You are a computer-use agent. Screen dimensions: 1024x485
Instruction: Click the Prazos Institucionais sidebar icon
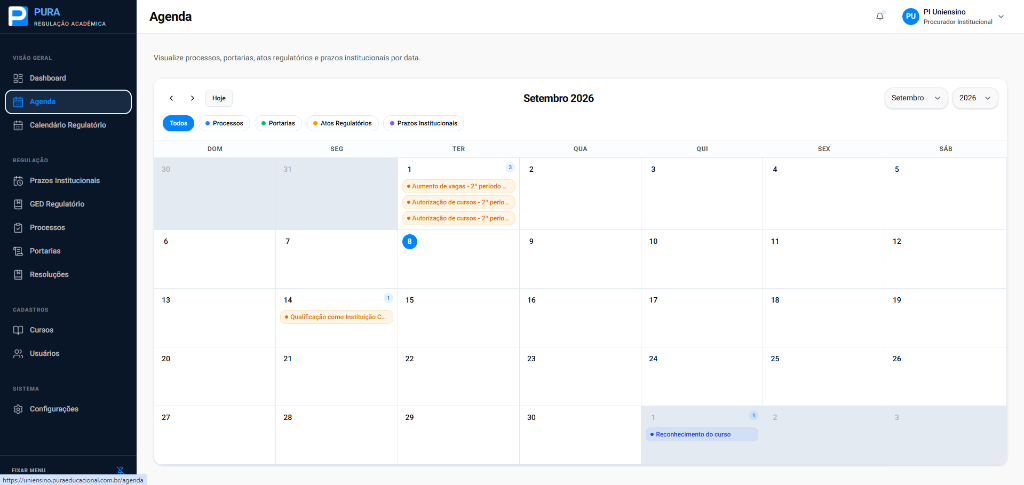[18, 181]
